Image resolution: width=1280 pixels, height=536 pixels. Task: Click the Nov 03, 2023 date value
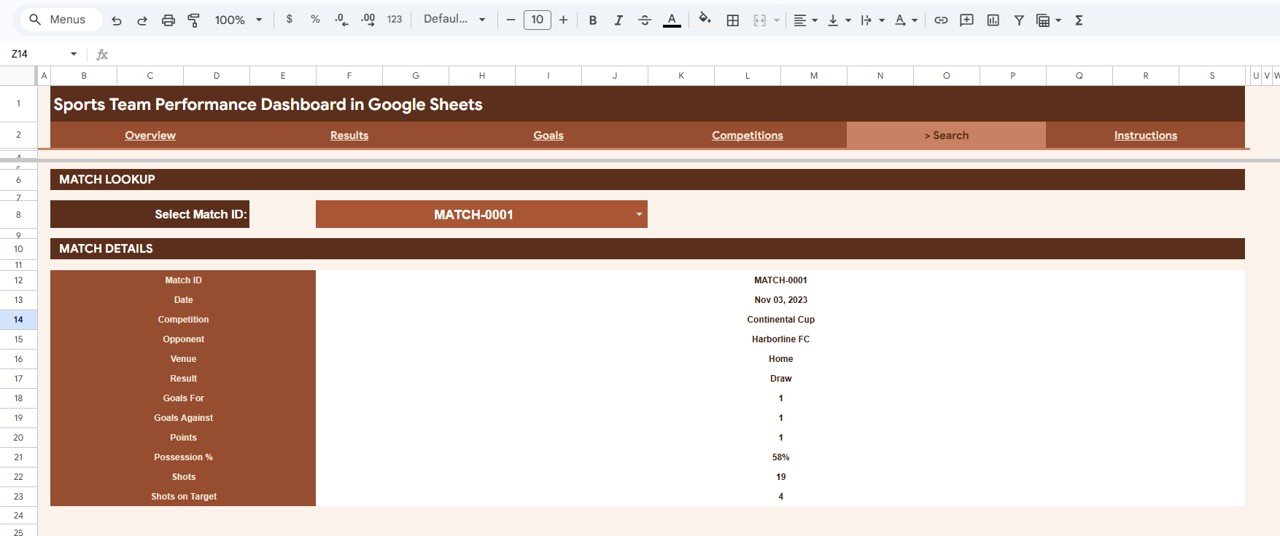[x=781, y=300]
